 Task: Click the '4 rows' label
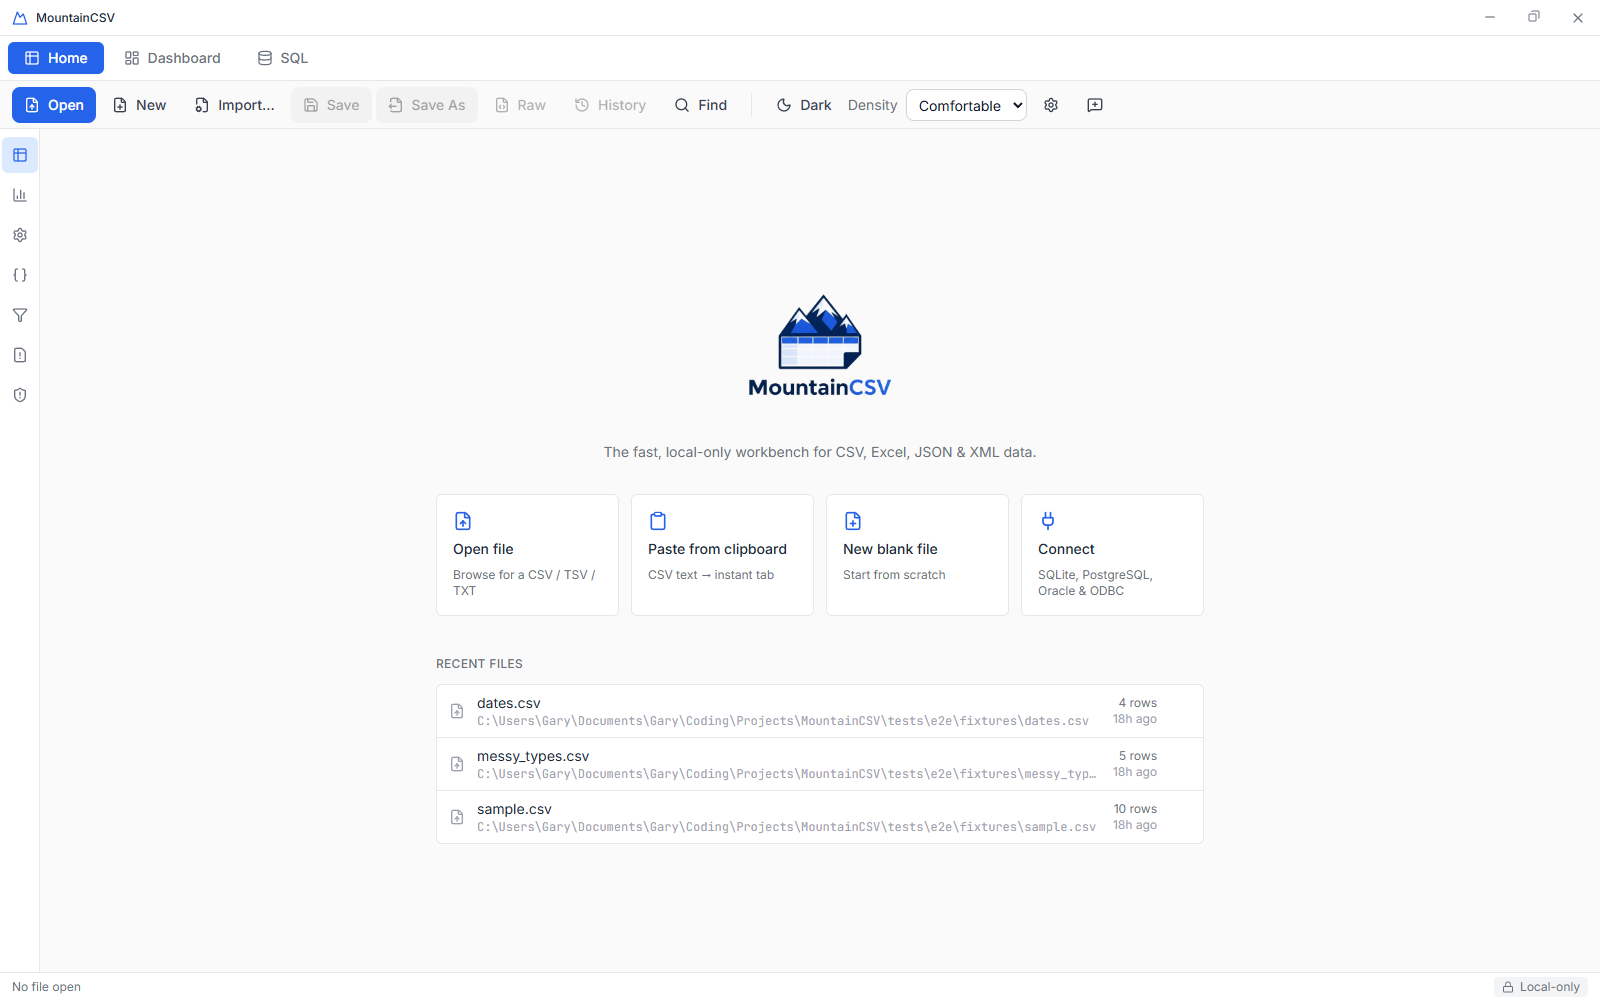pyautogui.click(x=1137, y=703)
